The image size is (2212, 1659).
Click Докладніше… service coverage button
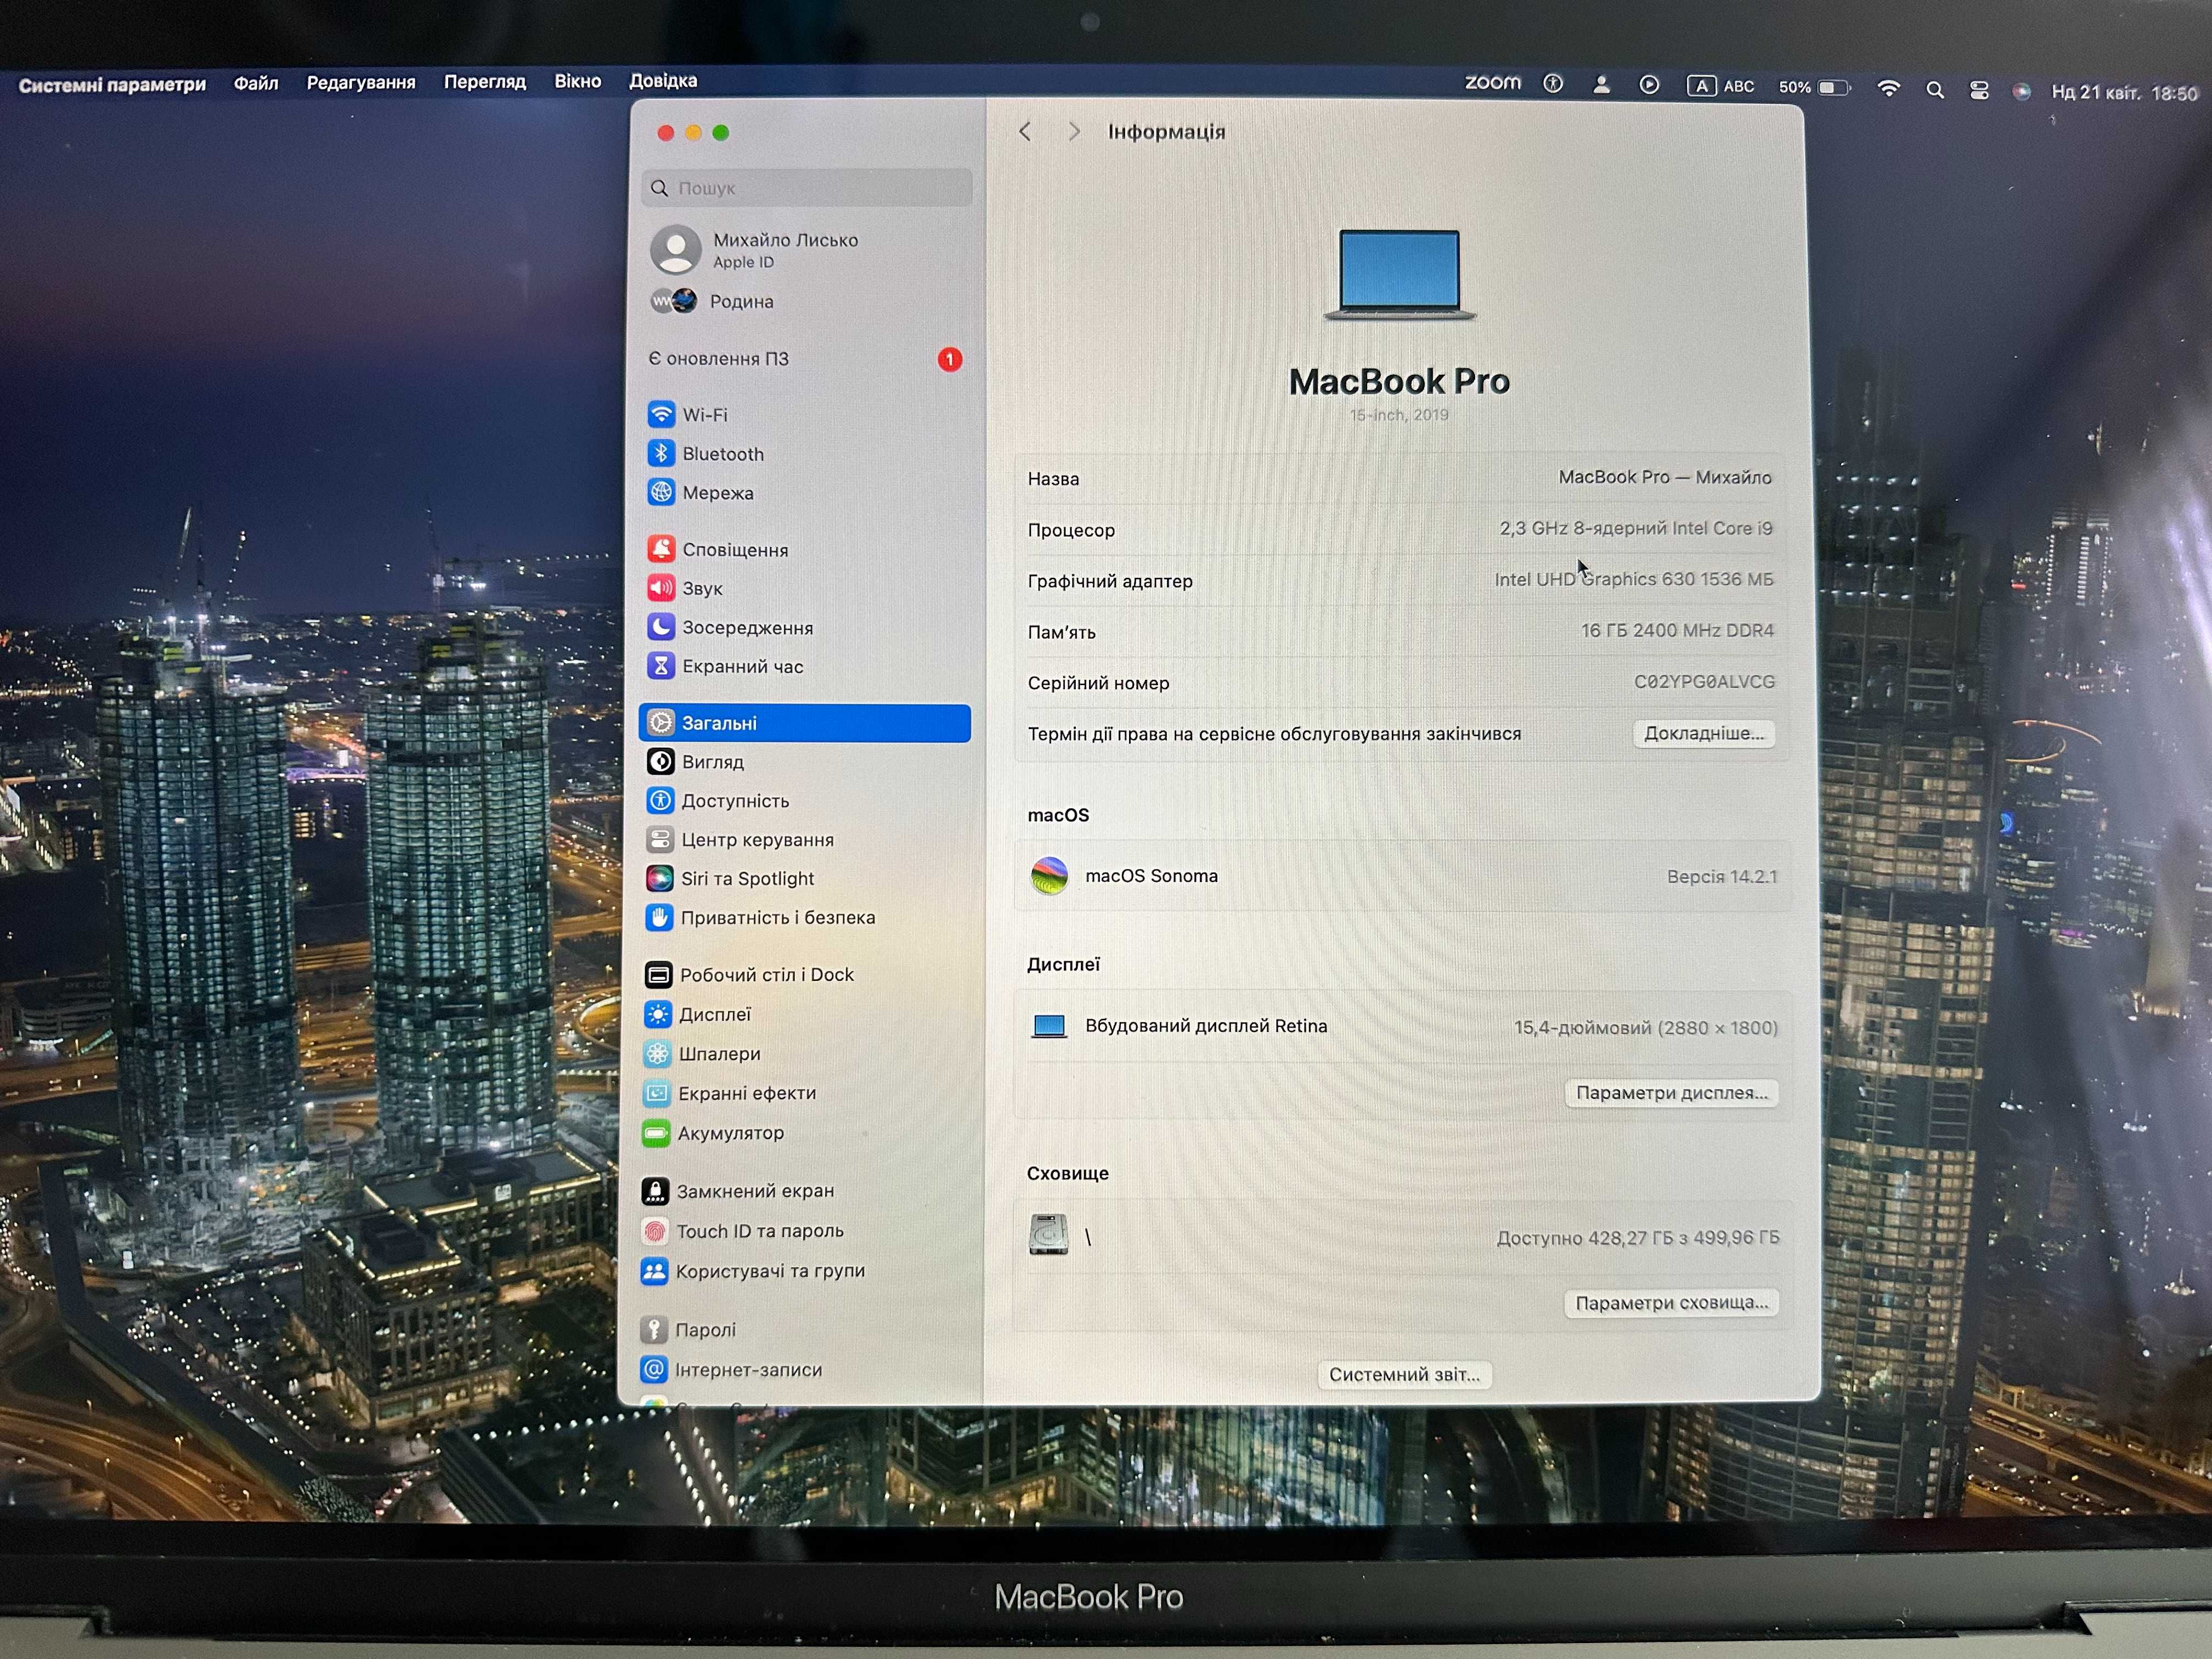(x=1705, y=733)
